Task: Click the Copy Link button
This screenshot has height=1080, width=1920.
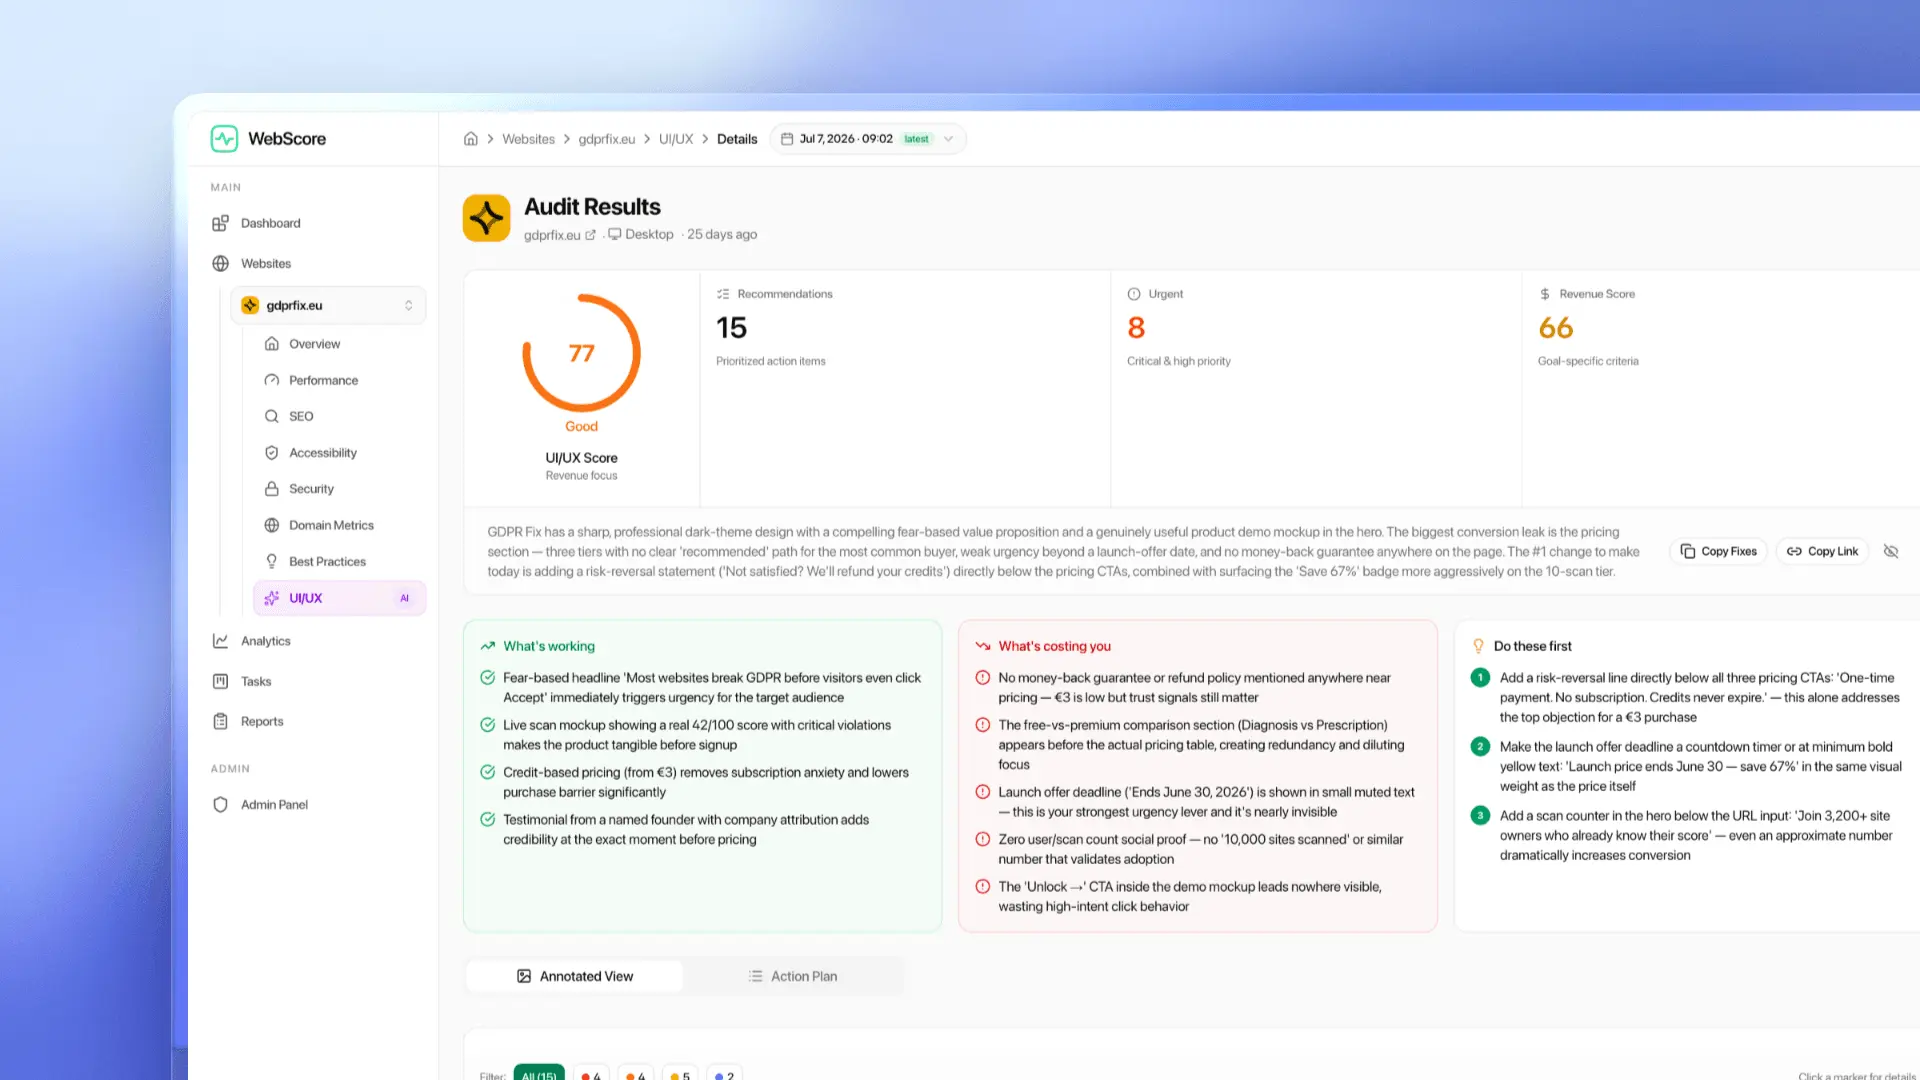Action: (x=1822, y=551)
